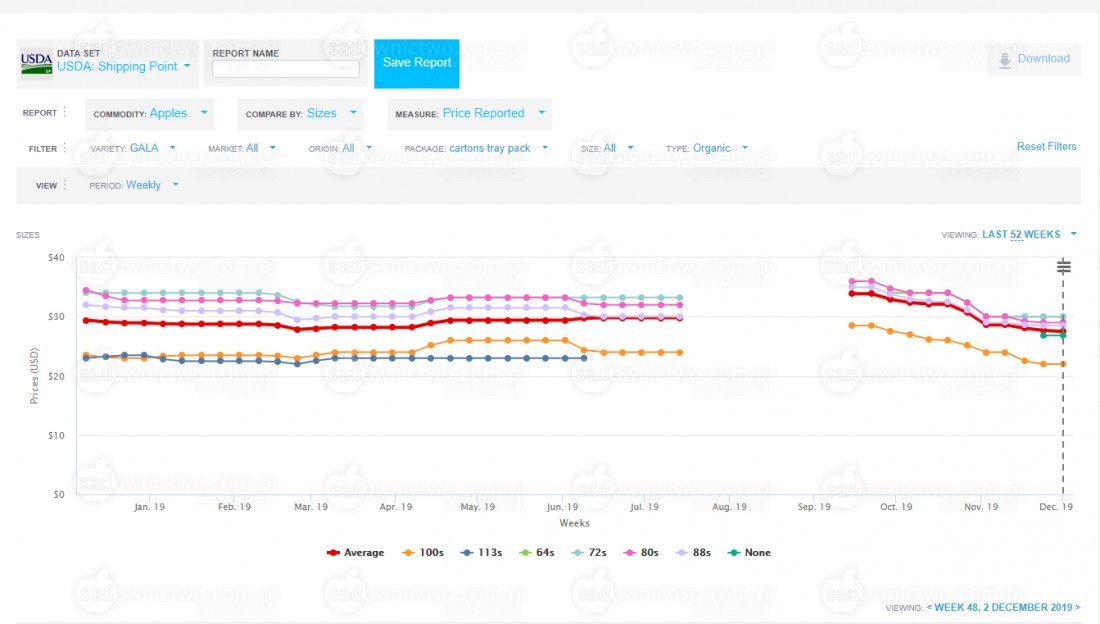Go to previous week with left arrow

(x=930, y=607)
